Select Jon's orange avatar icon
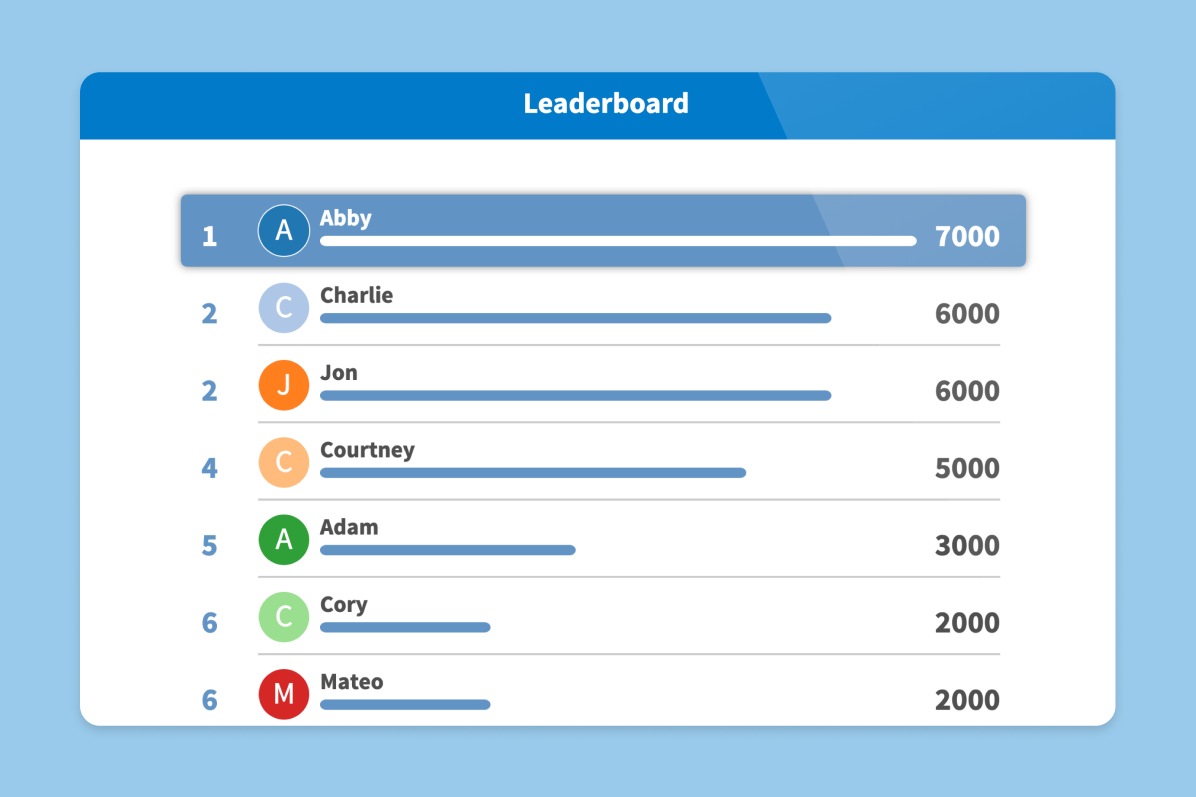Screen dimensions: 1196x797 [284, 385]
